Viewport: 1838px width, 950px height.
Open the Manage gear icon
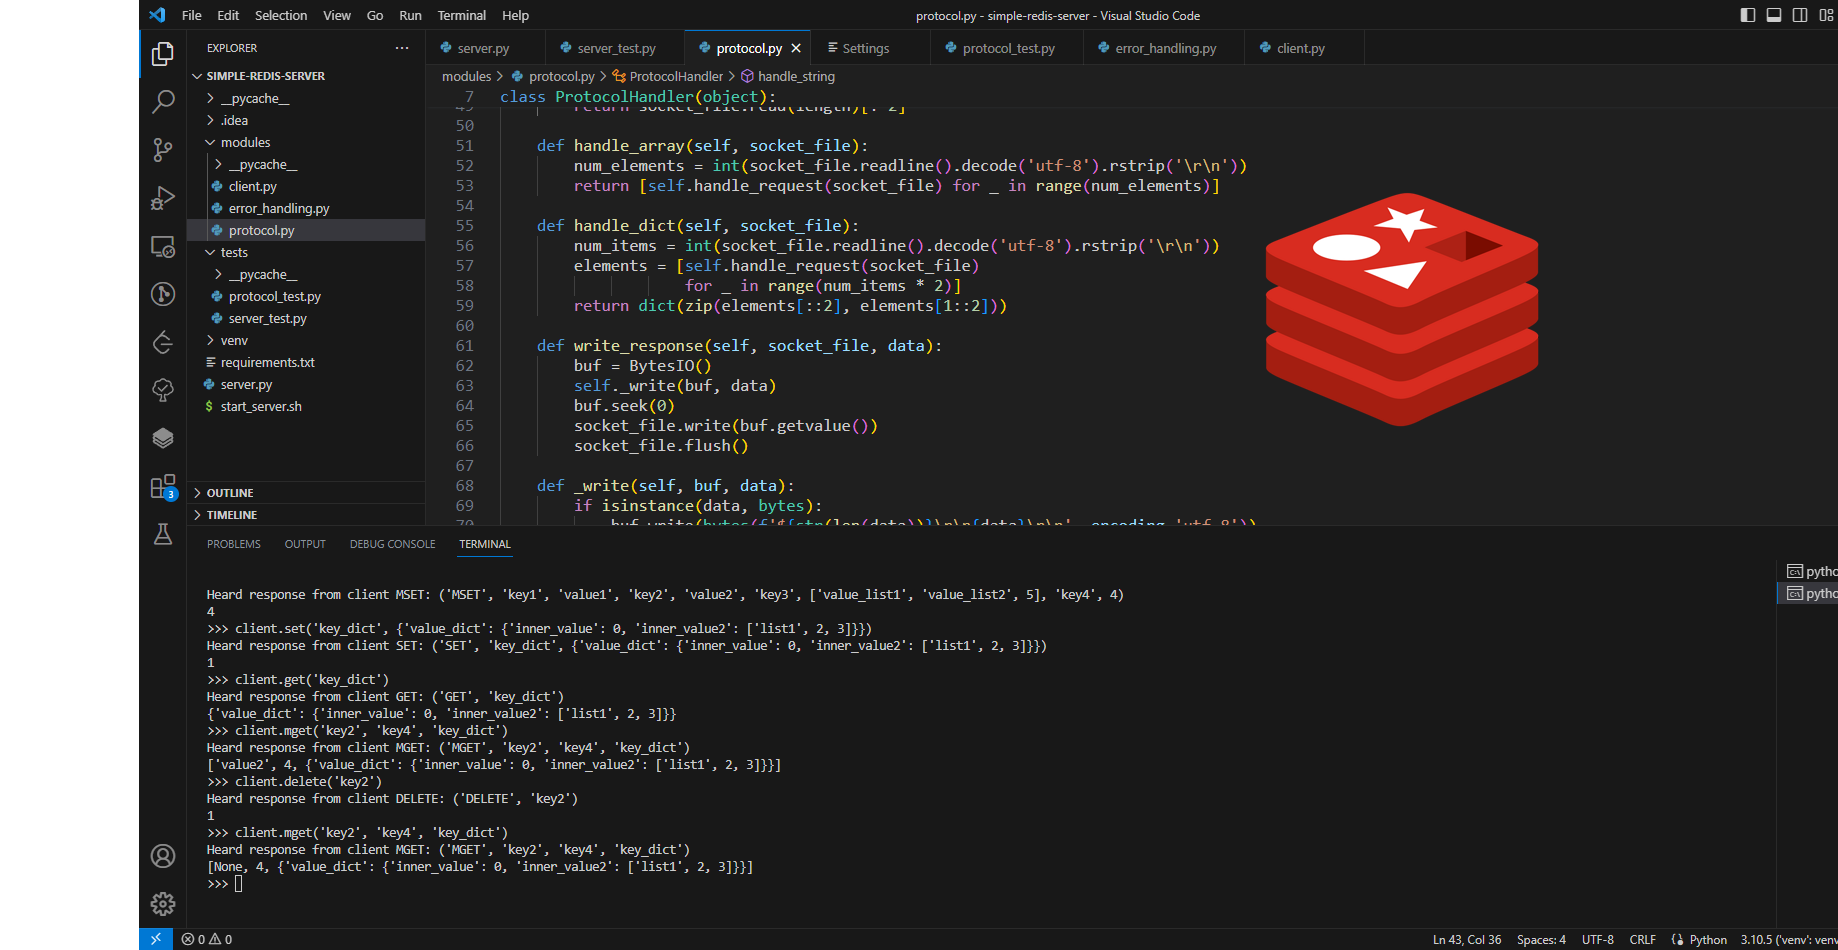click(162, 904)
